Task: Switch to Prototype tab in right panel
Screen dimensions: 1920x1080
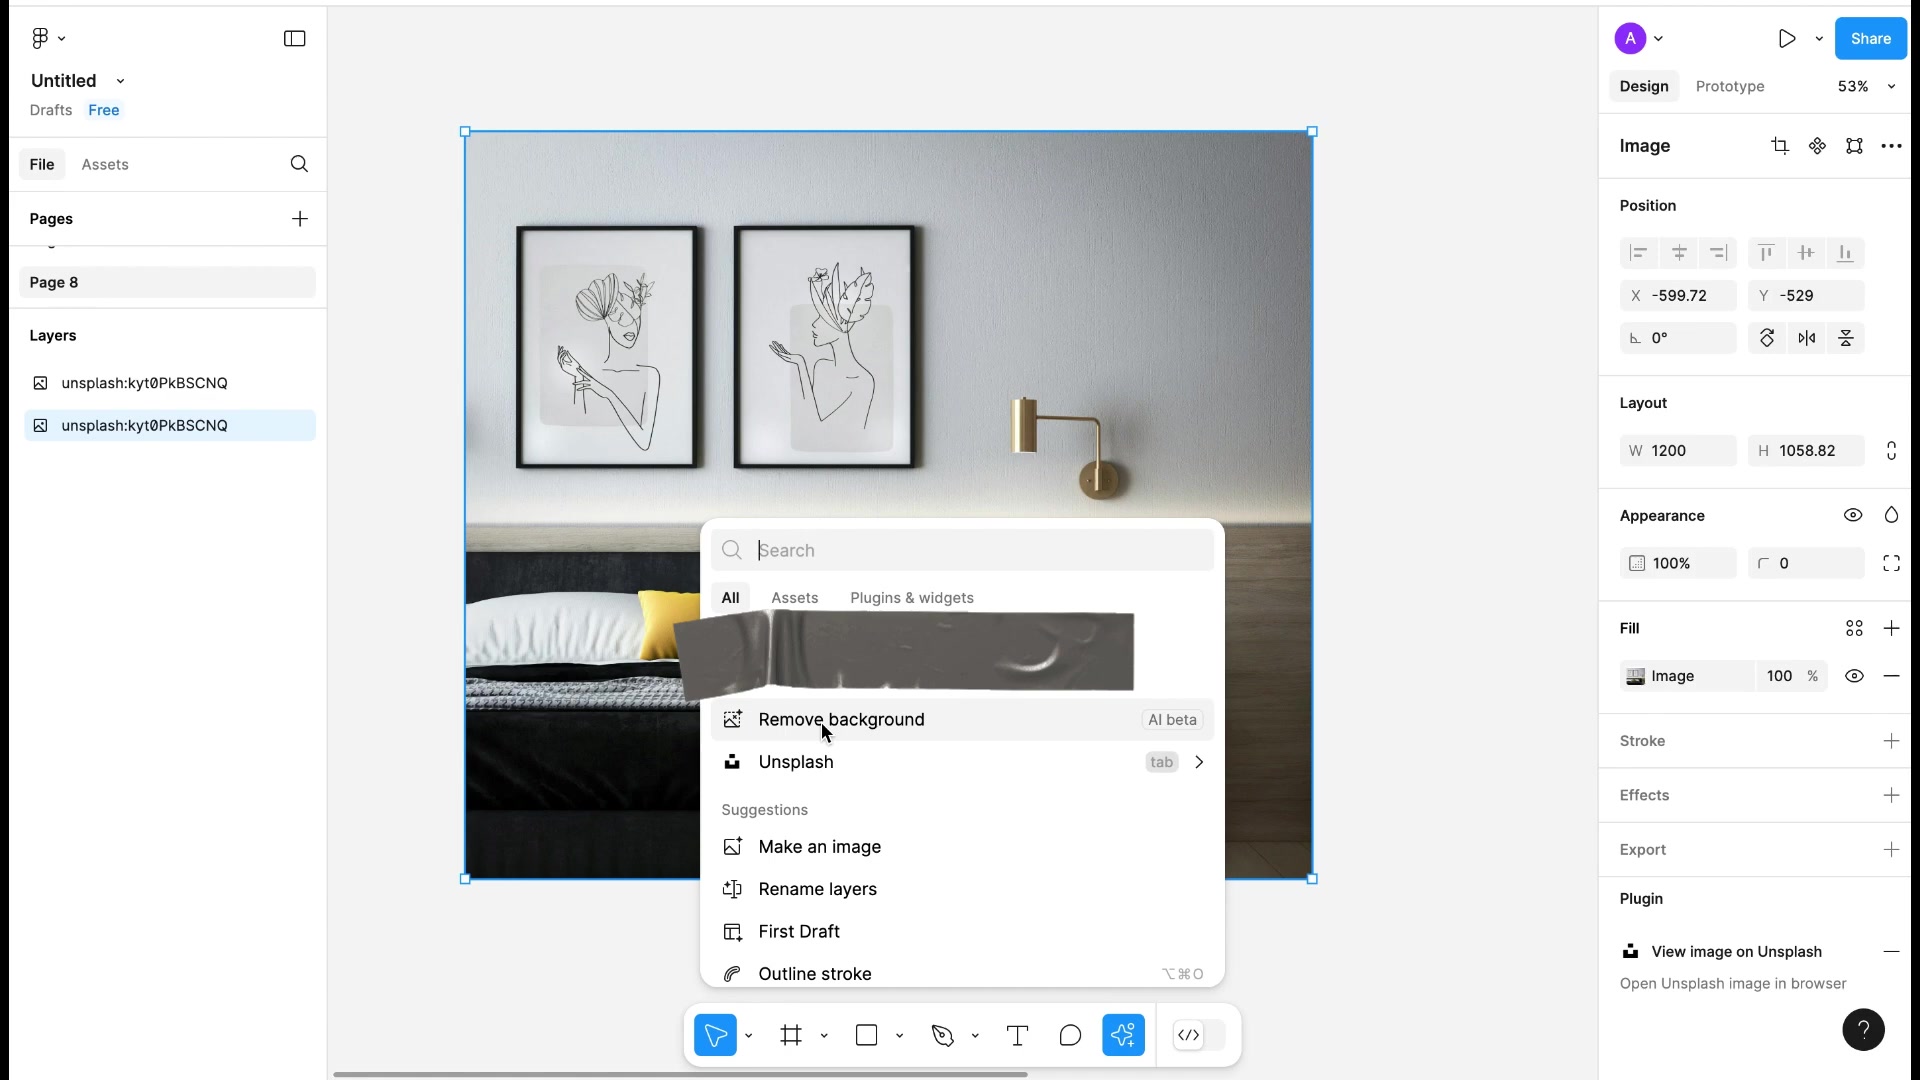Action: (x=1729, y=86)
